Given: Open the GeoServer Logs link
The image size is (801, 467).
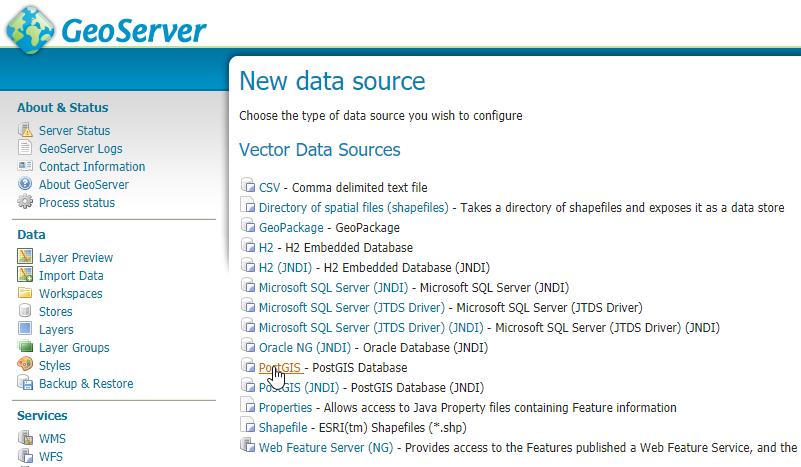Looking at the screenshot, I should [81, 149].
